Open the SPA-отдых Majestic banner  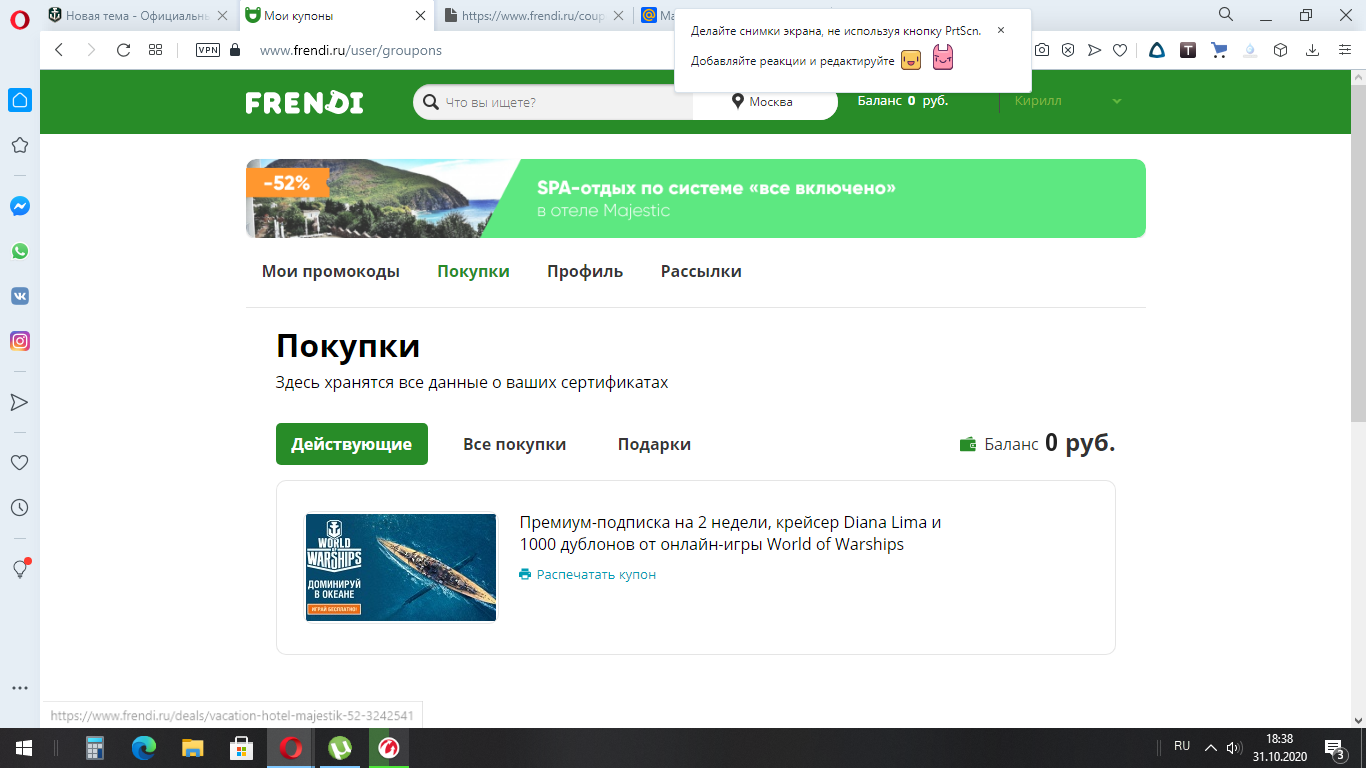point(696,198)
